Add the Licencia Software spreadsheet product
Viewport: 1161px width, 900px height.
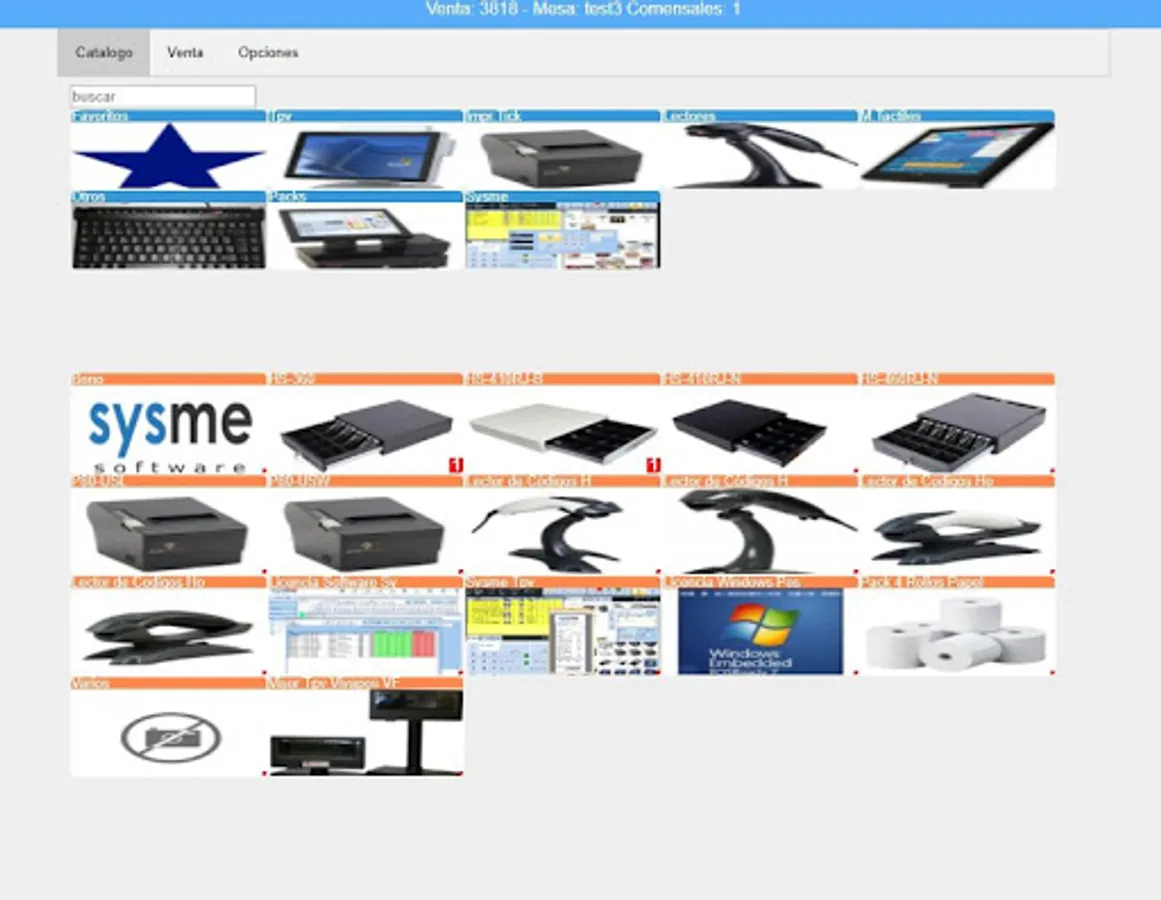pyautogui.click(x=366, y=626)
